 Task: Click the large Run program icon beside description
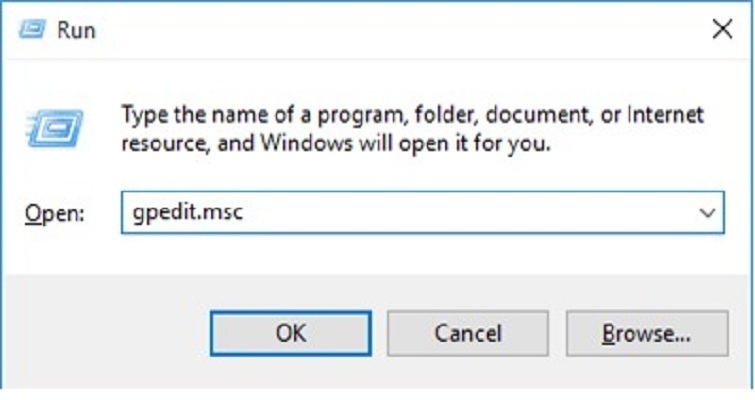(53, 128)
